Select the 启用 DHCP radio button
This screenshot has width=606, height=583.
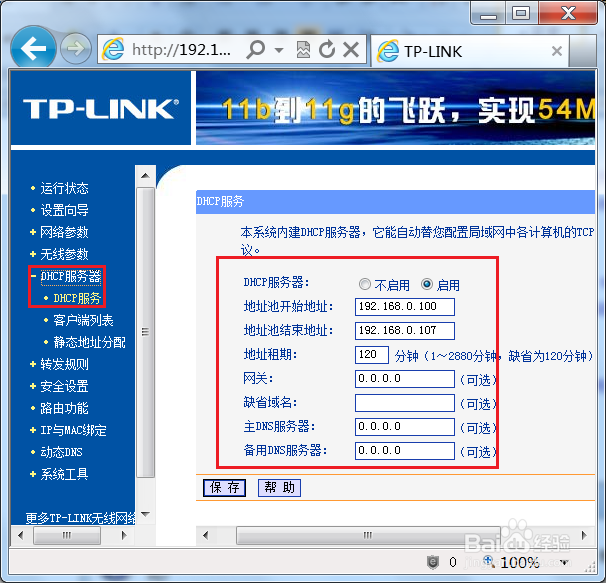click(427, 284)
